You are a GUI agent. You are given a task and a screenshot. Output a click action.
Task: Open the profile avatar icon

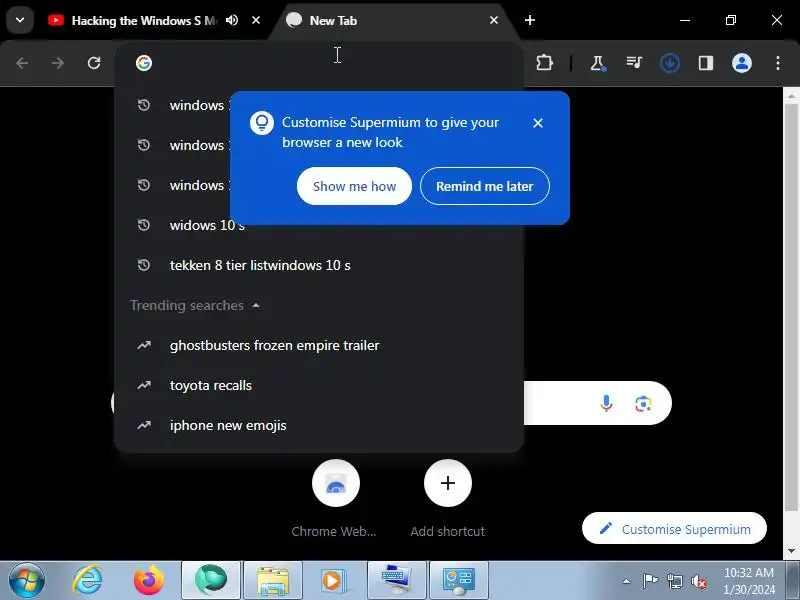742,63
